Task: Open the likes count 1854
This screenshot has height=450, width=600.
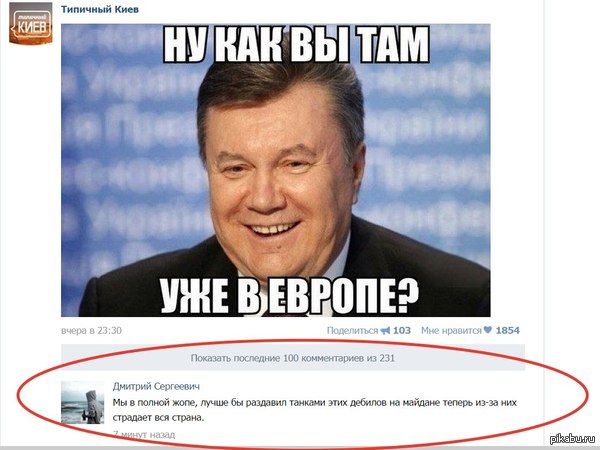Action: click(x=508, y=330)
